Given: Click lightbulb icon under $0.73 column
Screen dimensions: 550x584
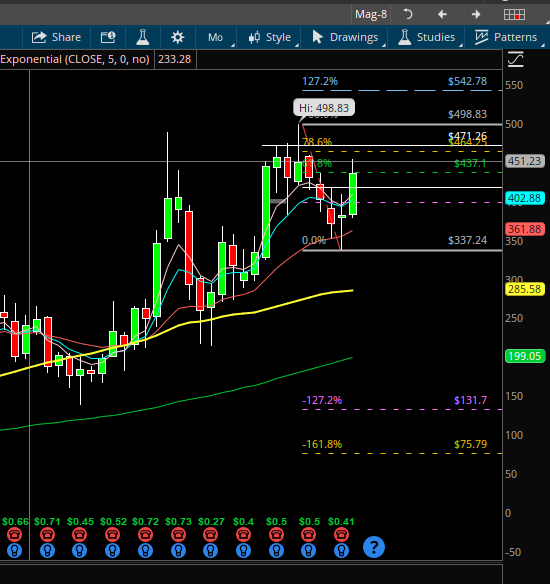Looking at the screenshot, I should (178, 550).
